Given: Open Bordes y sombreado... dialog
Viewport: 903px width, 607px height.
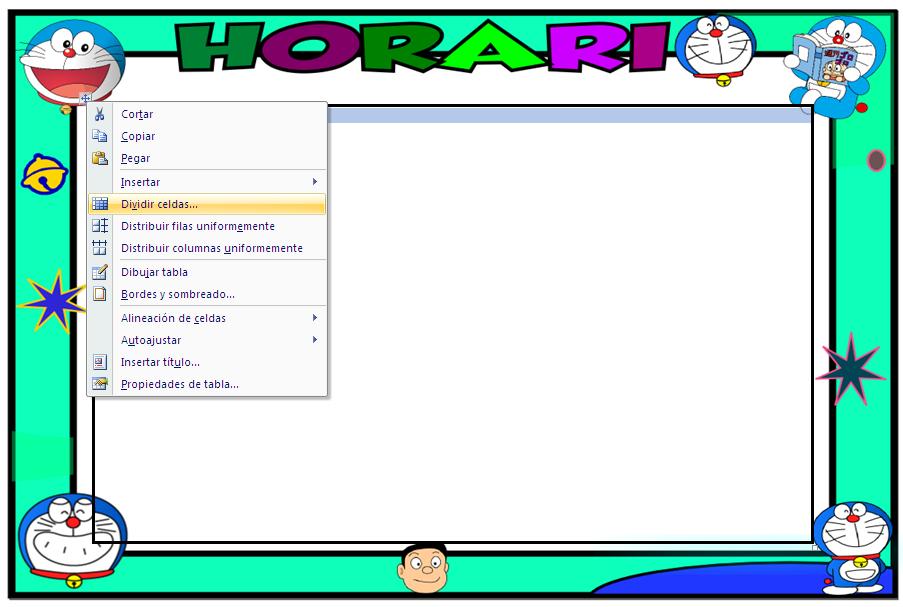Looking at the screenshot, I should (207, 294).
